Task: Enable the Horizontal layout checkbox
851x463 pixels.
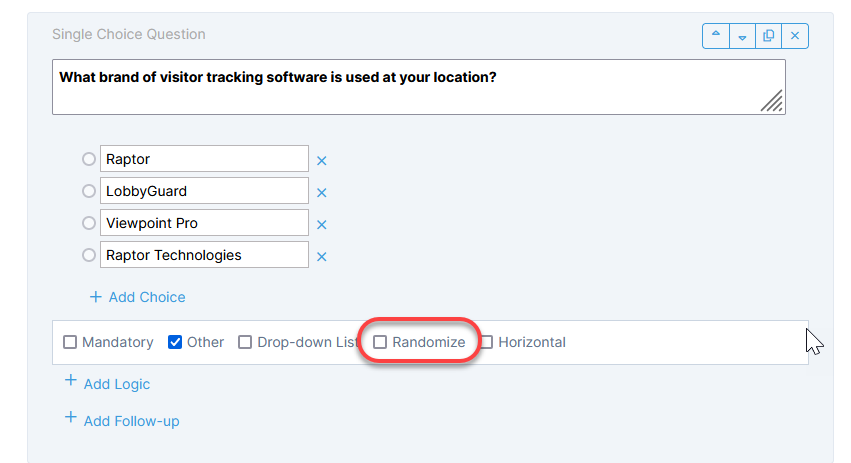Action: pos(487,342)
